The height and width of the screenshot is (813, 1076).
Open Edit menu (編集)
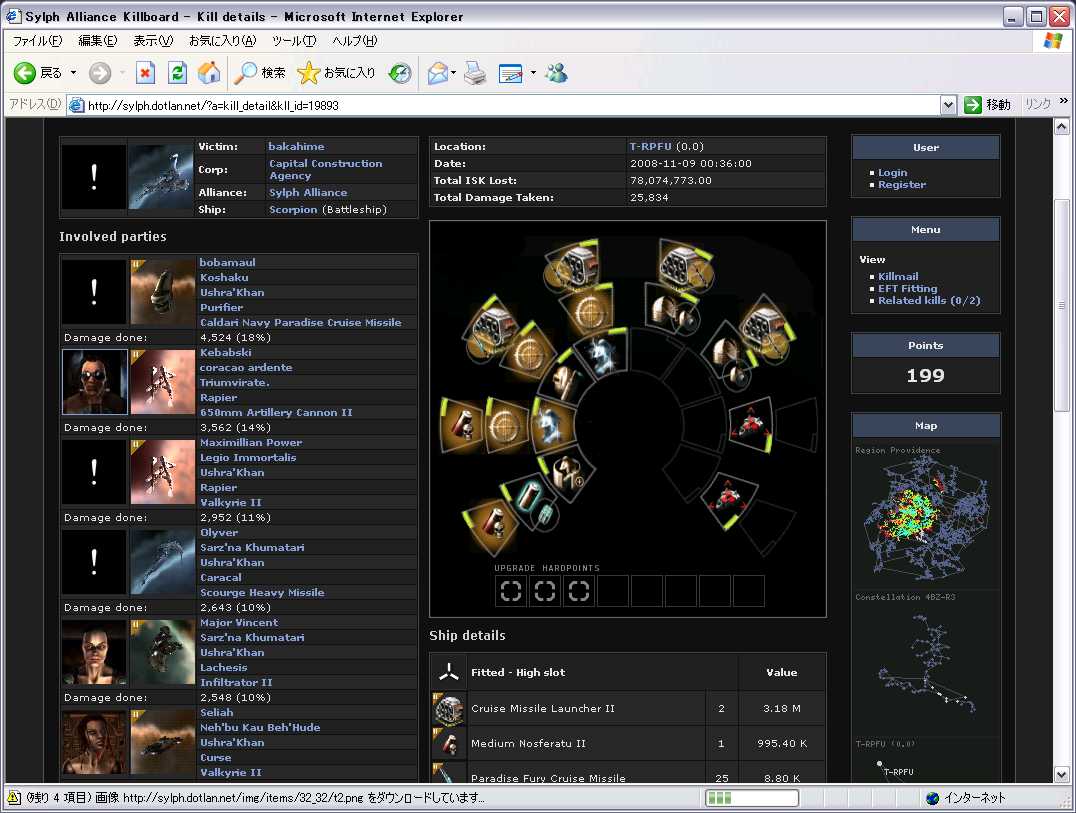[x=98, y=41]
